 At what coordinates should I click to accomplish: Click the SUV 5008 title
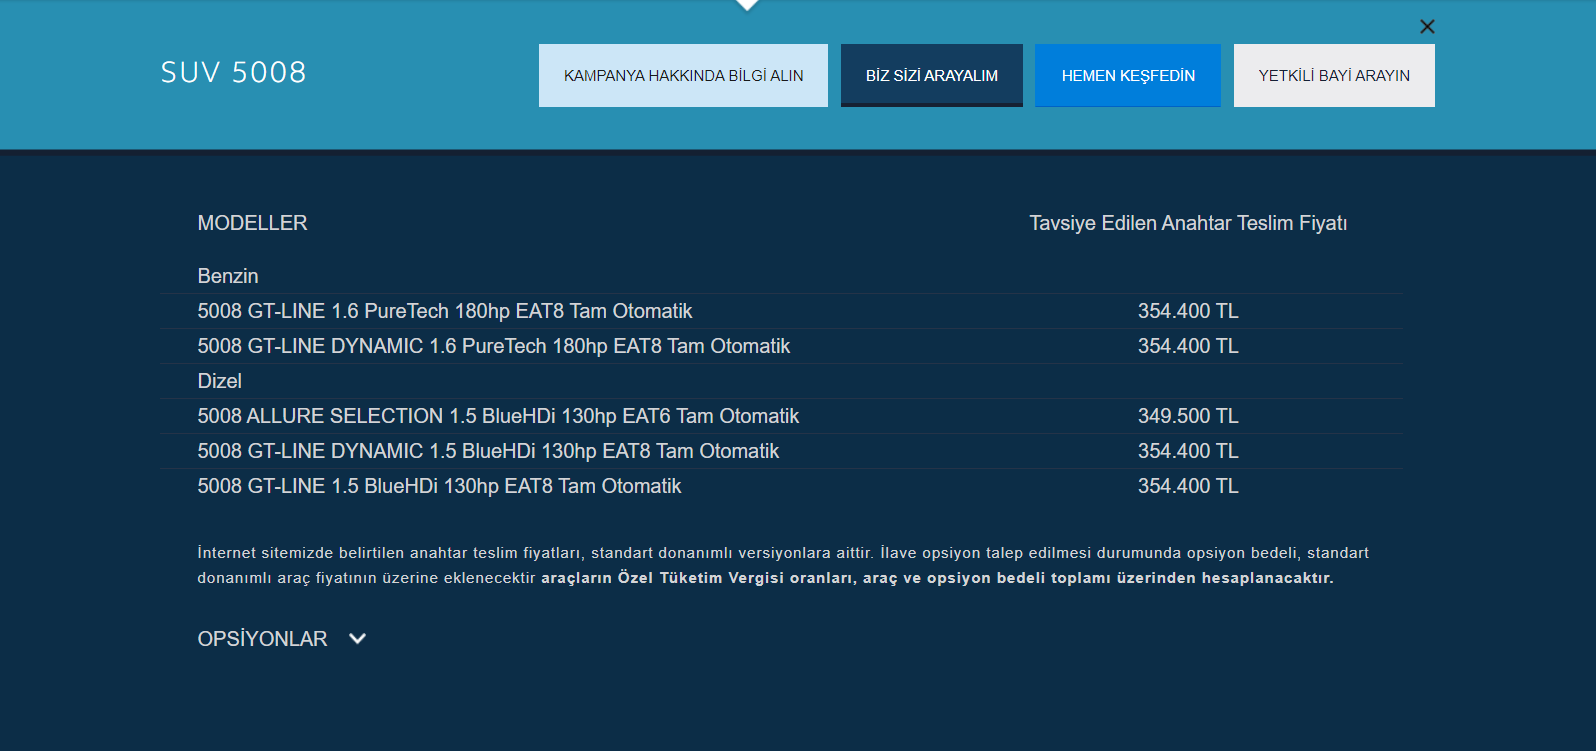tap(233, 72)
